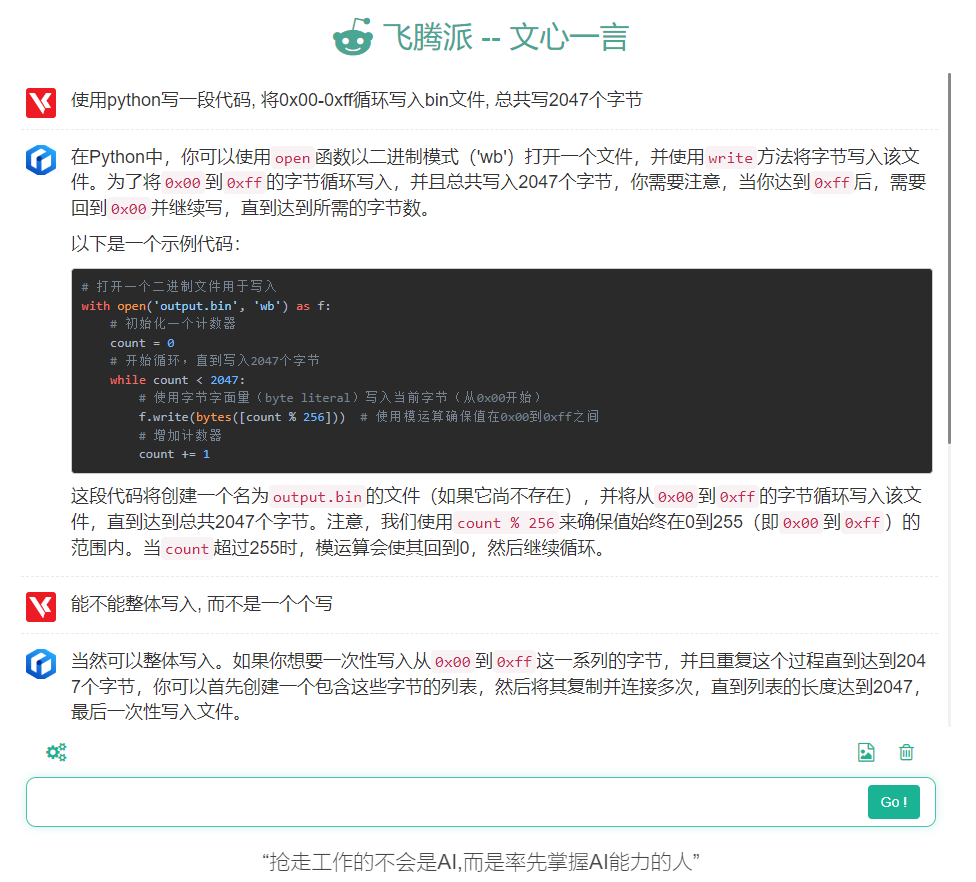Image resolution: width=976 pixels, height=882 pixels.
Task: Click the inline 'output.bin' code tag
Action: click(317, 497)
